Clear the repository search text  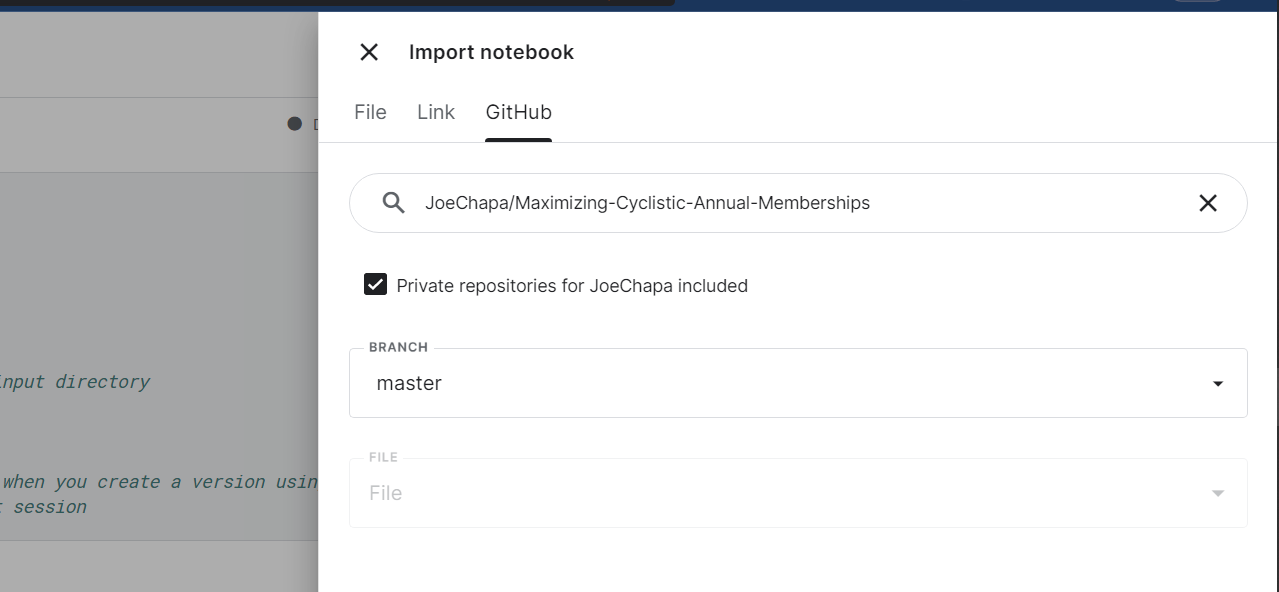1207,203
